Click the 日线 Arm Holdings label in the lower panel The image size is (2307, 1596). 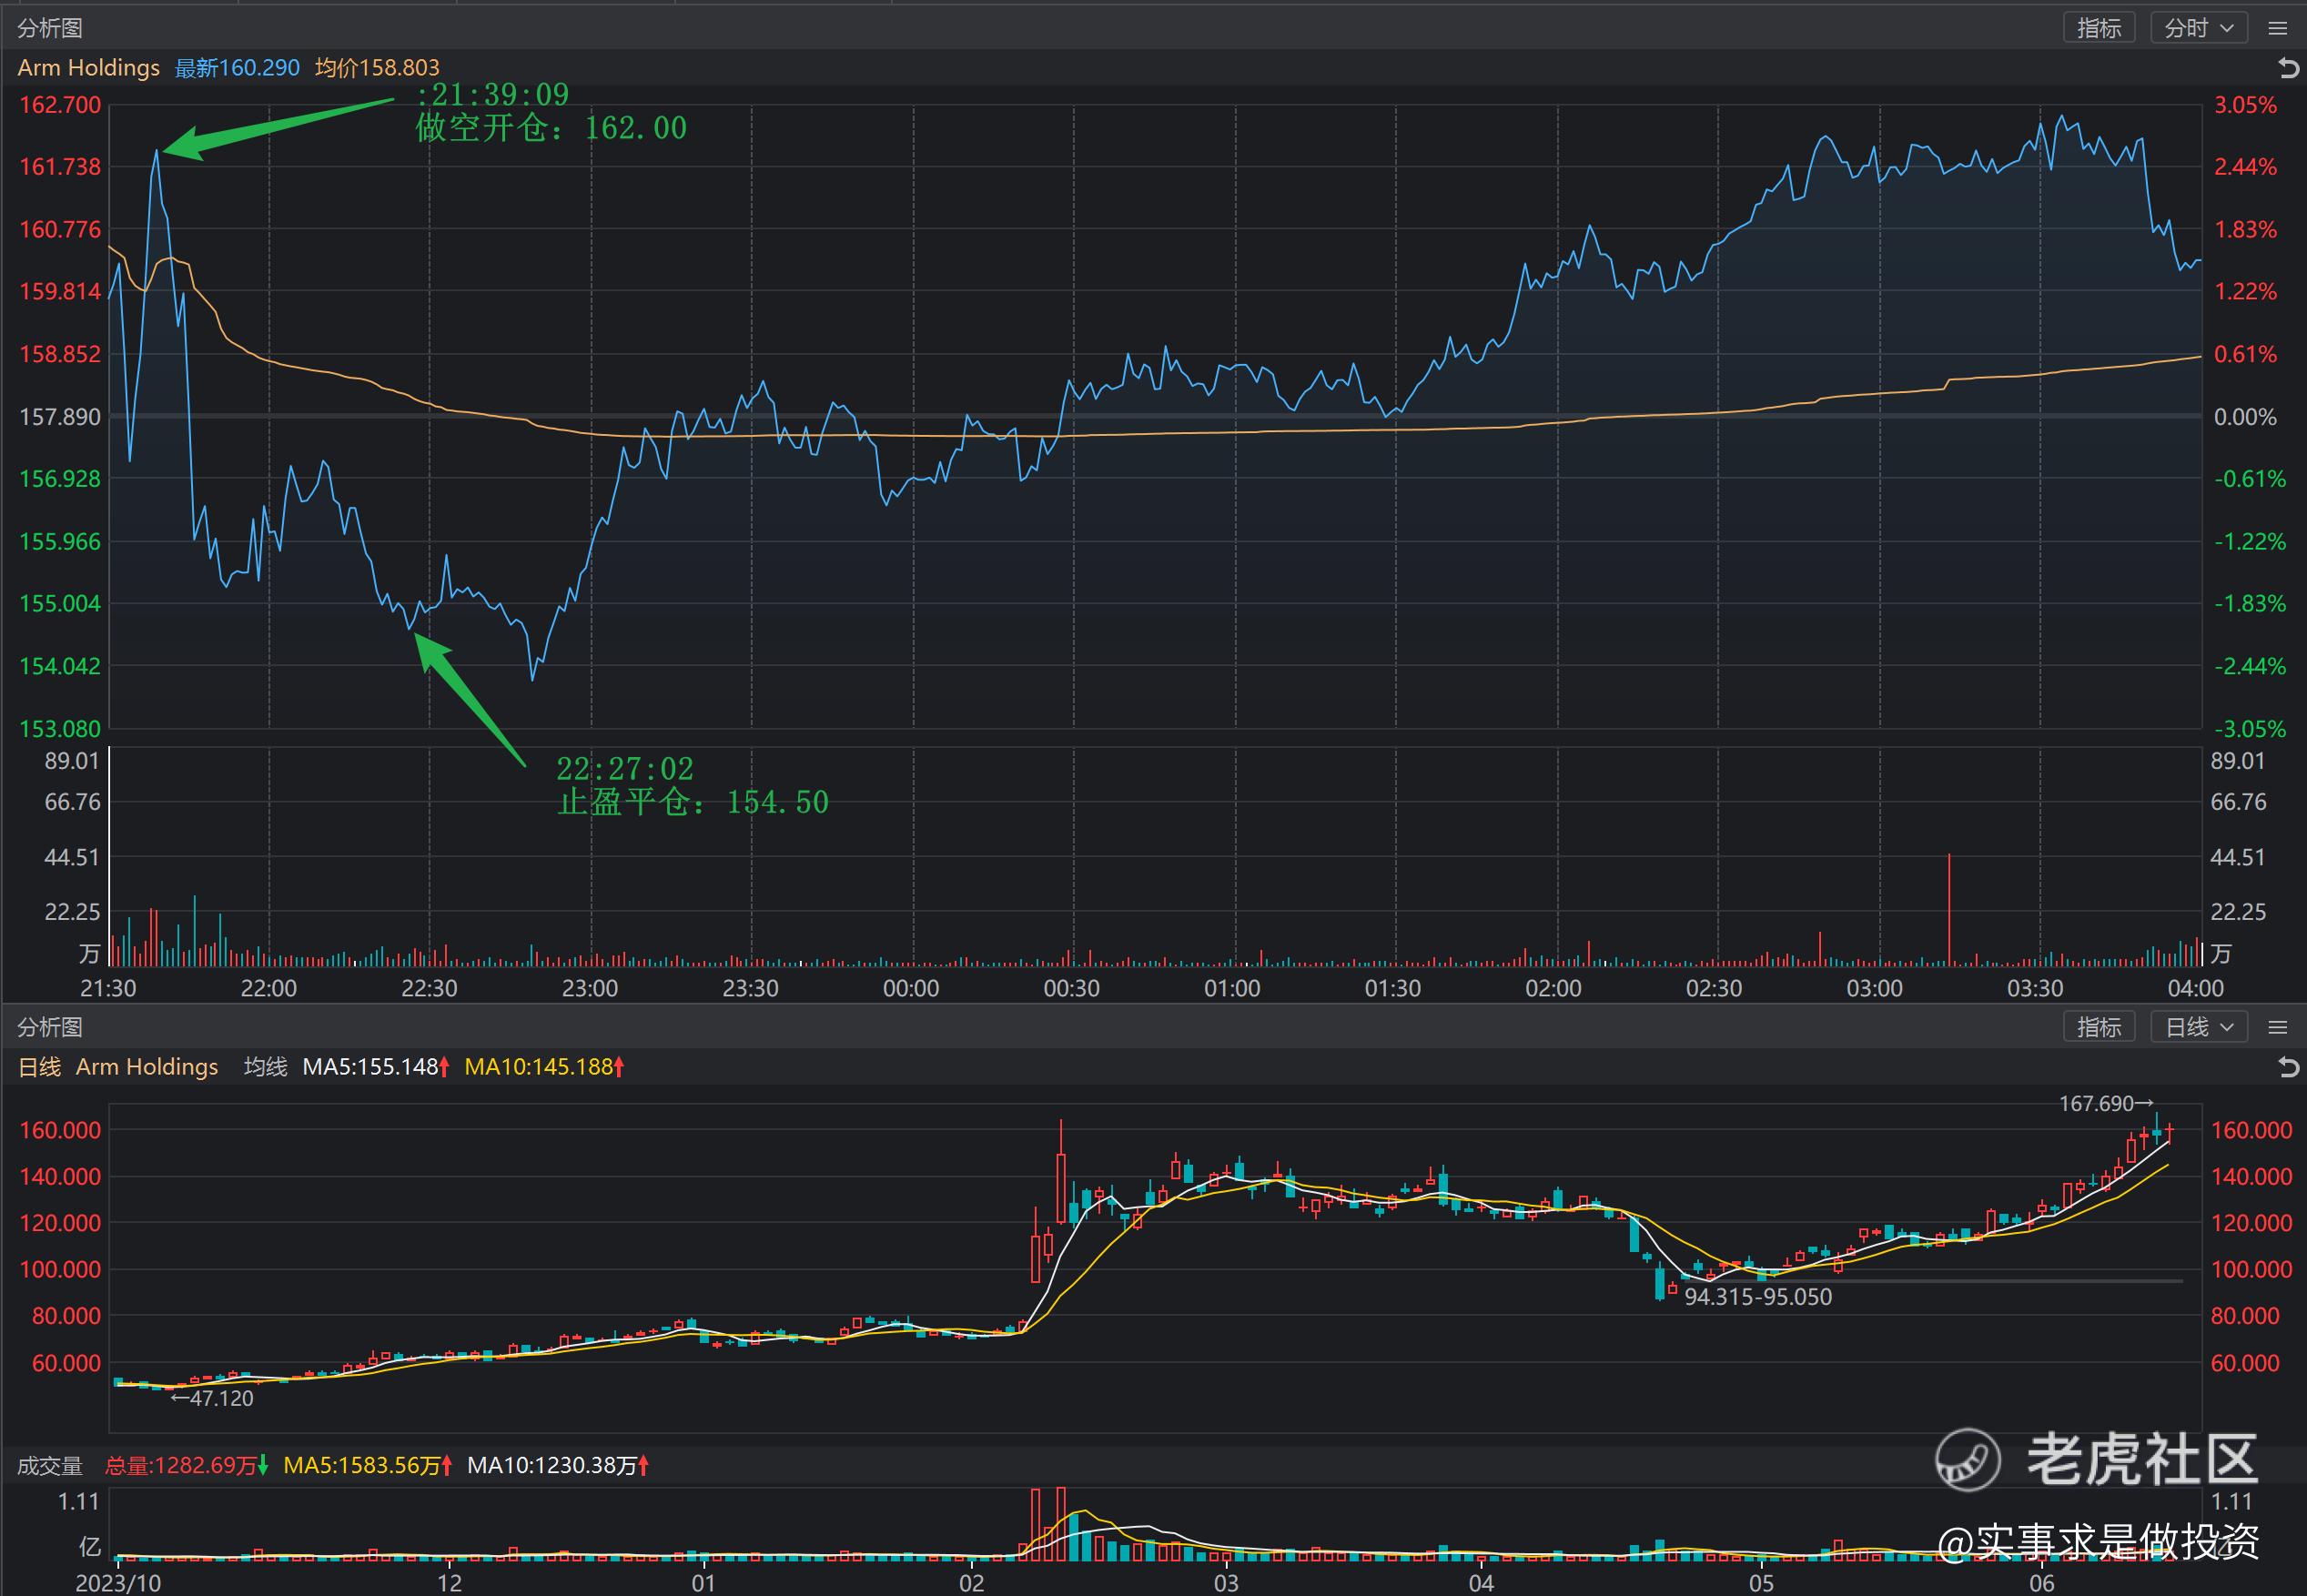coord(118,1067)
